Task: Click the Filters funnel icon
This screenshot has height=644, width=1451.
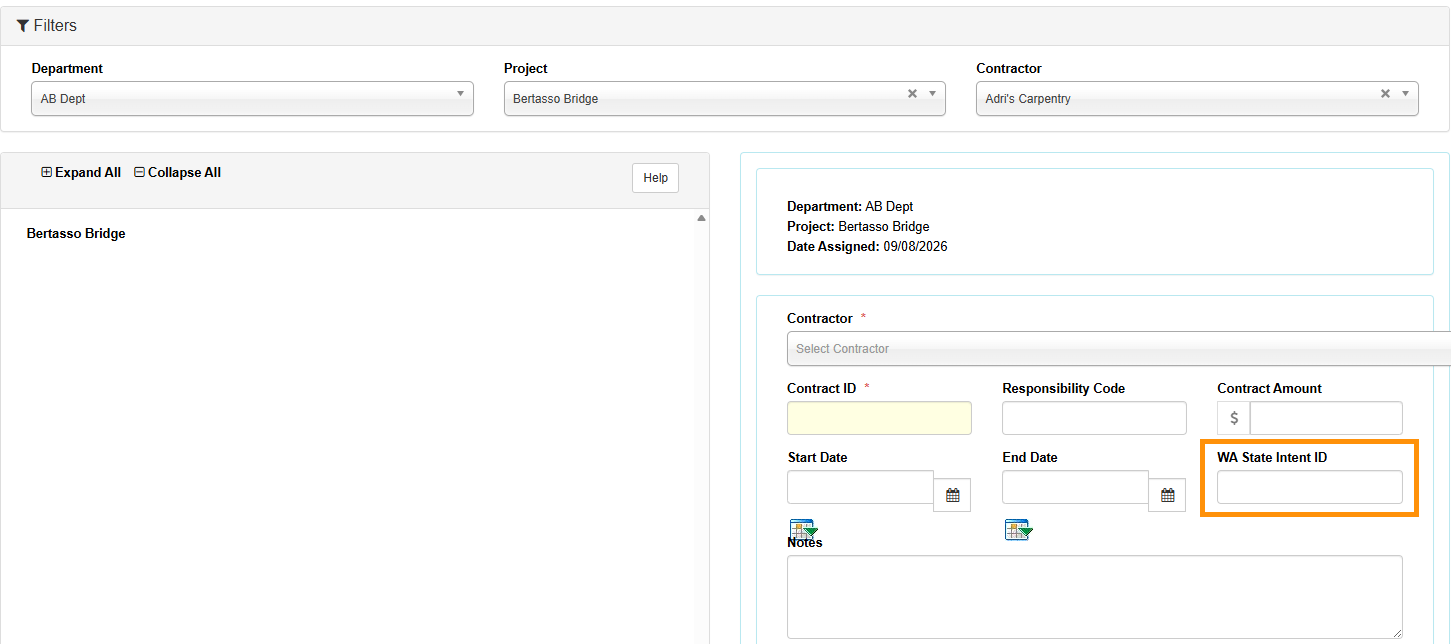Action: pyautogui.click(x=23, y=26)
